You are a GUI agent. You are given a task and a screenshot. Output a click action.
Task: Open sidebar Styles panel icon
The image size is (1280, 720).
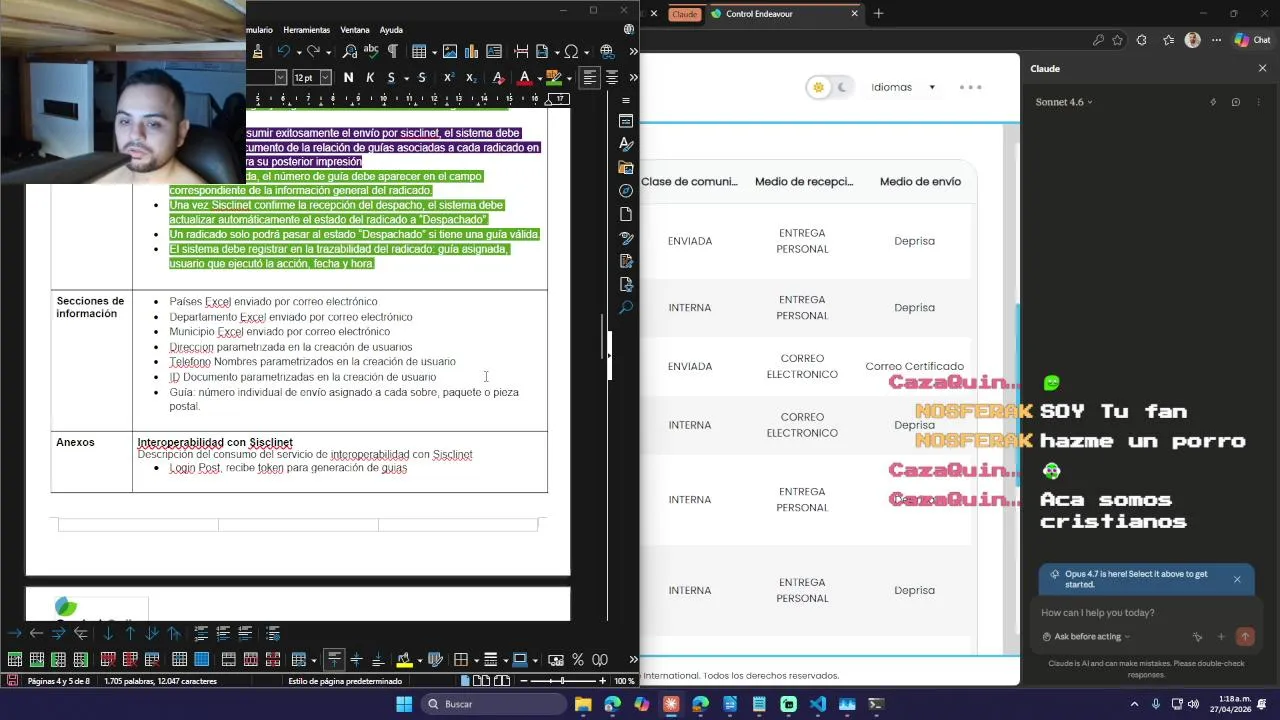coord(626,145)
